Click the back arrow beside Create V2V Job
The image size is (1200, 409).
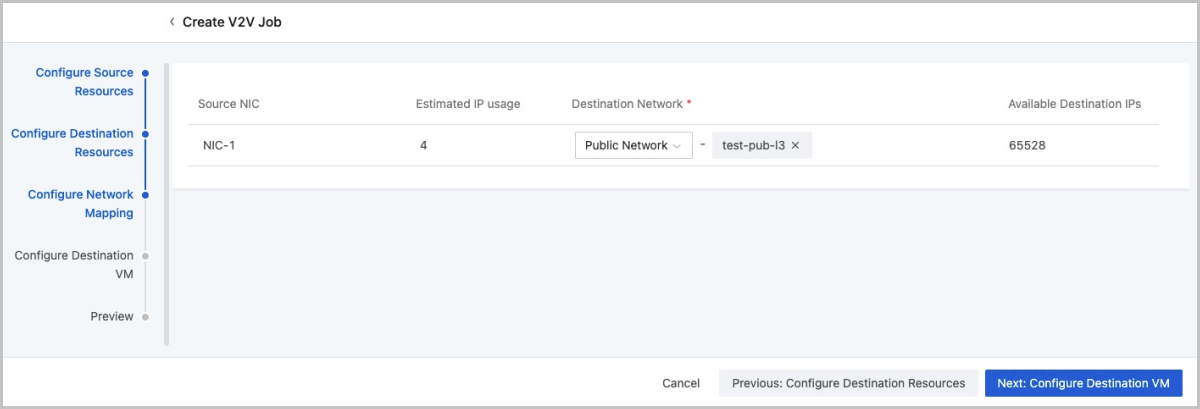click(x=172, y=22)
